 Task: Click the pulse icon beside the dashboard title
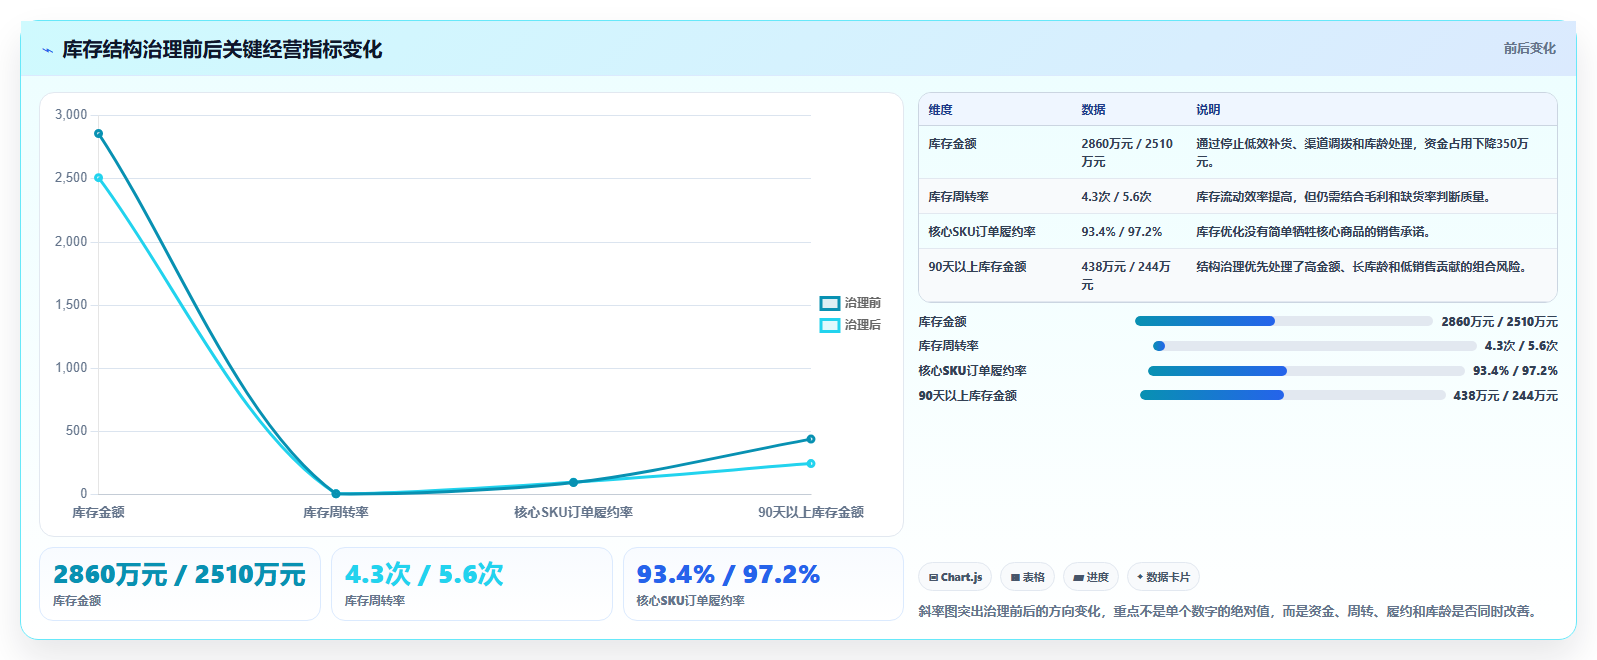(x=47, y=50)
